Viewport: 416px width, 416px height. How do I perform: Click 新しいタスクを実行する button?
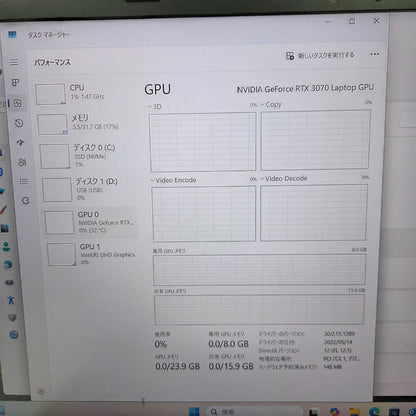coord(320,55)
